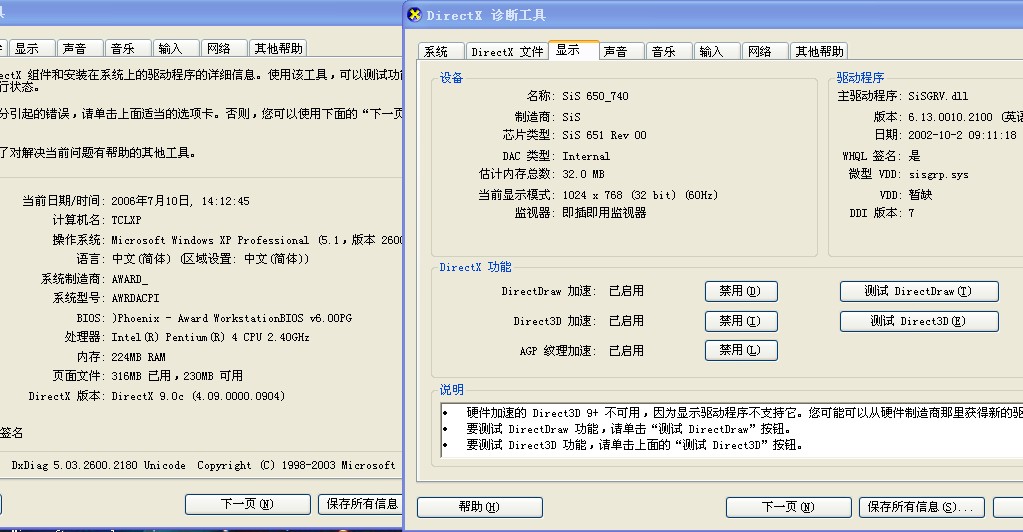1023x532 pixels.
Task: Open 声音 tab in the right window
Action: pyautogui.click(x=622, y=52)
